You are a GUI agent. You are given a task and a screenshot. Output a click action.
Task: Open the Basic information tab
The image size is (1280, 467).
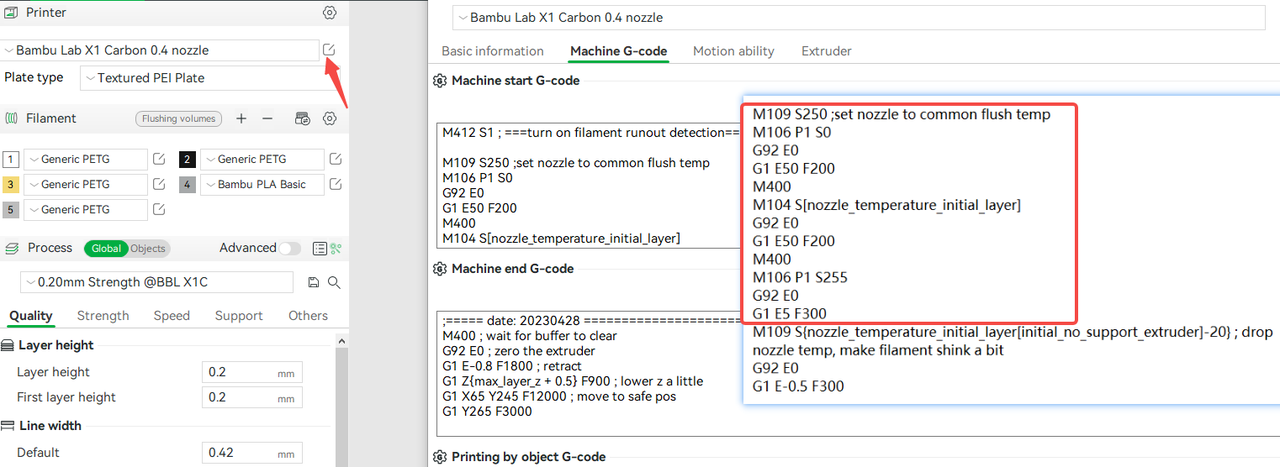pos(493,51)
